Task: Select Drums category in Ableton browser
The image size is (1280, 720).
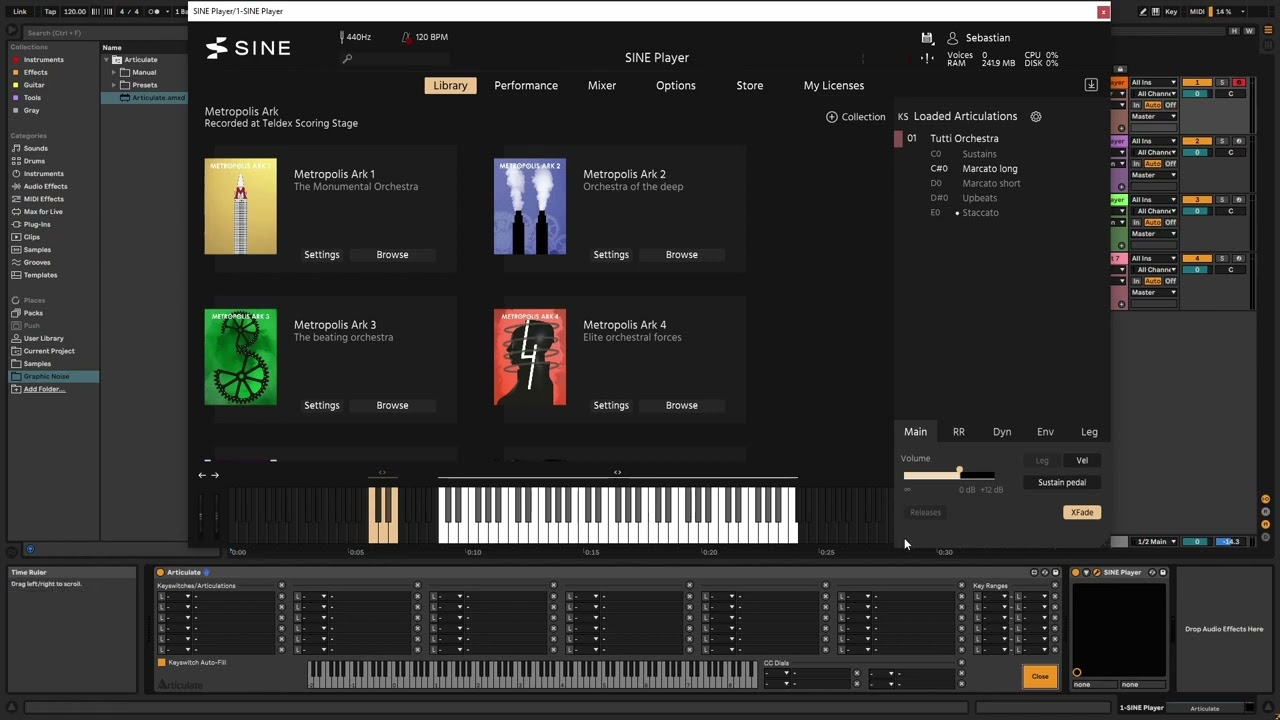Action: 35,161
